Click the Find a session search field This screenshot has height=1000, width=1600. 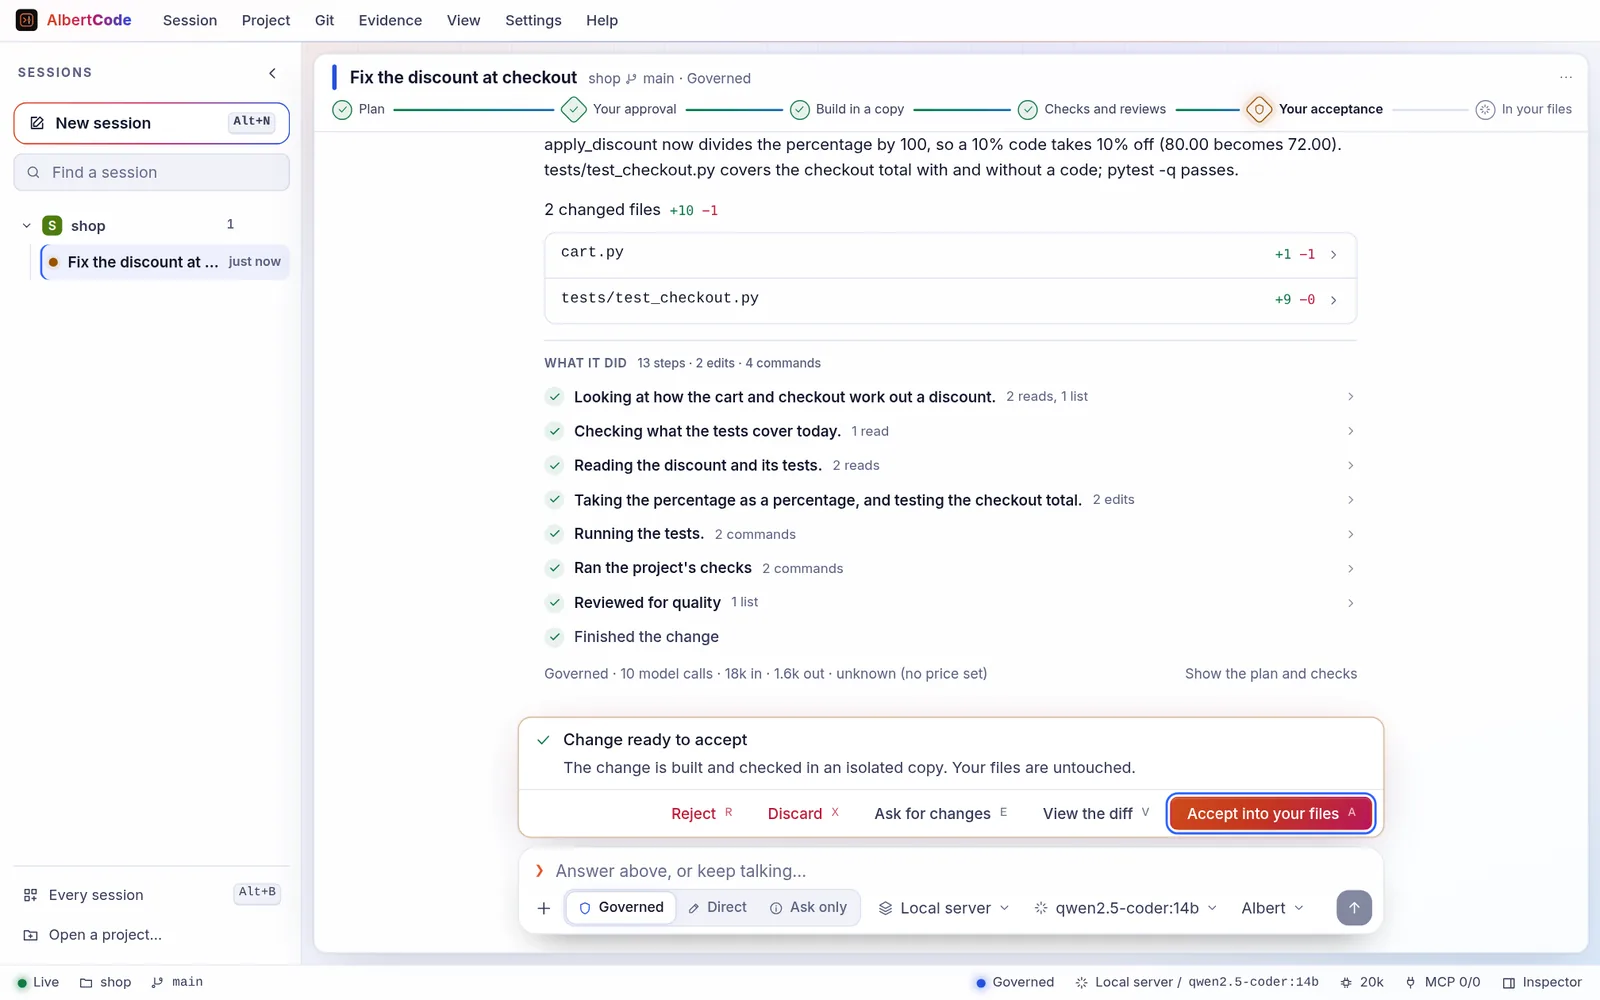(x=152, y=172)
